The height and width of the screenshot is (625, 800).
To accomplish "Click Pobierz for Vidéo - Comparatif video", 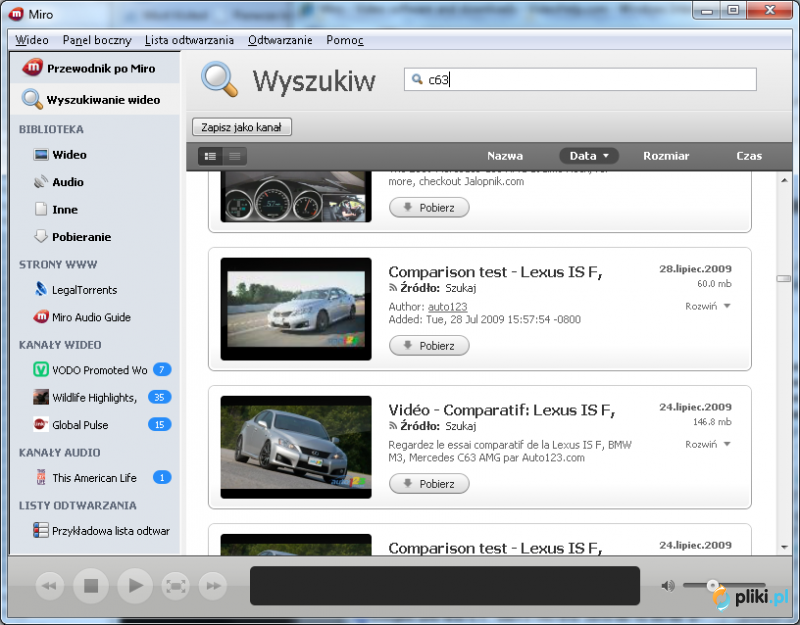I will click(429, 484).
